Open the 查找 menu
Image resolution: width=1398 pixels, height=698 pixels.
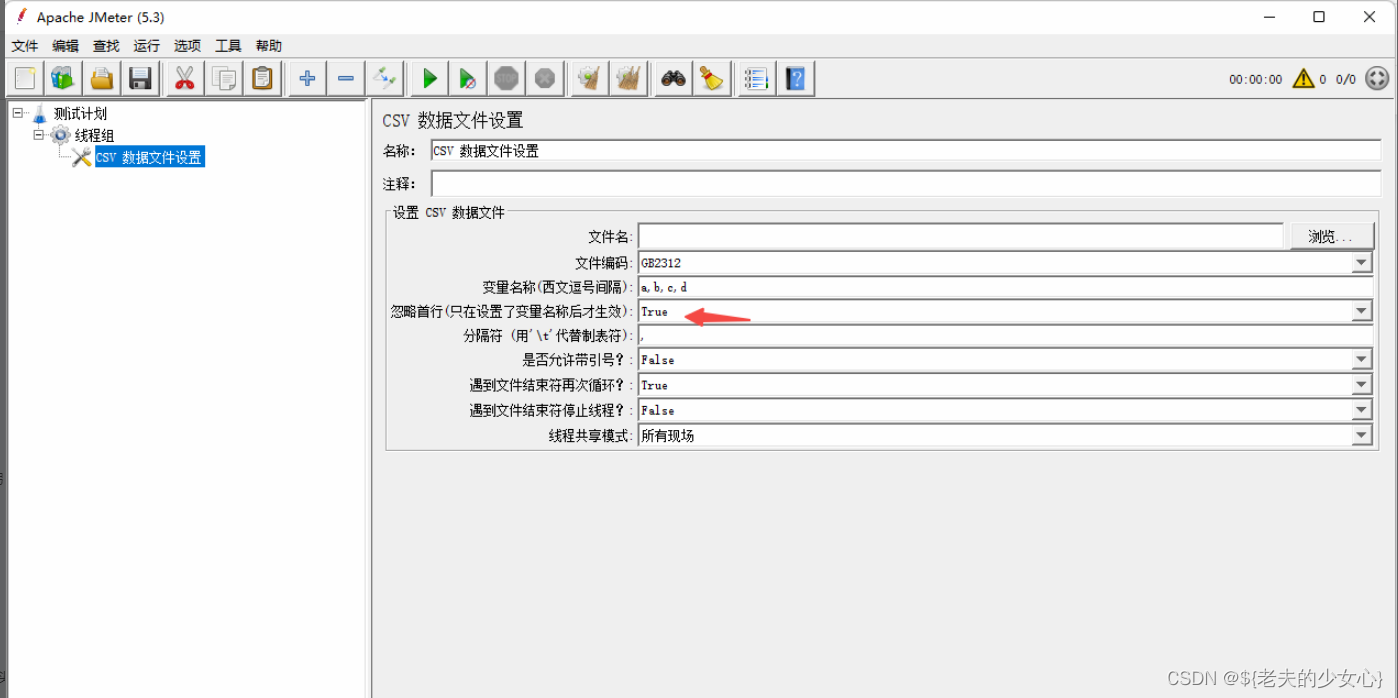pyautogui.click(x=106, y=46)
